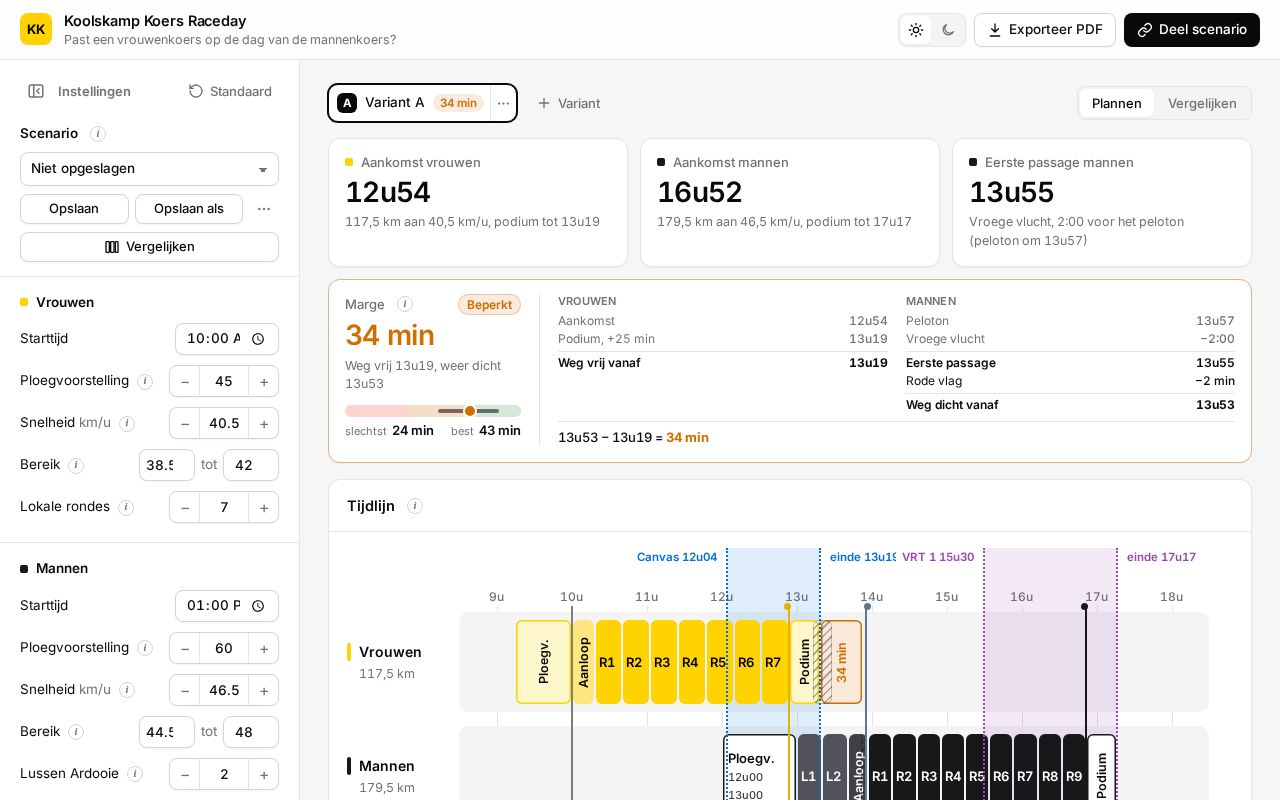Click Exporteer PDF button

click(x=1045, y=30)
